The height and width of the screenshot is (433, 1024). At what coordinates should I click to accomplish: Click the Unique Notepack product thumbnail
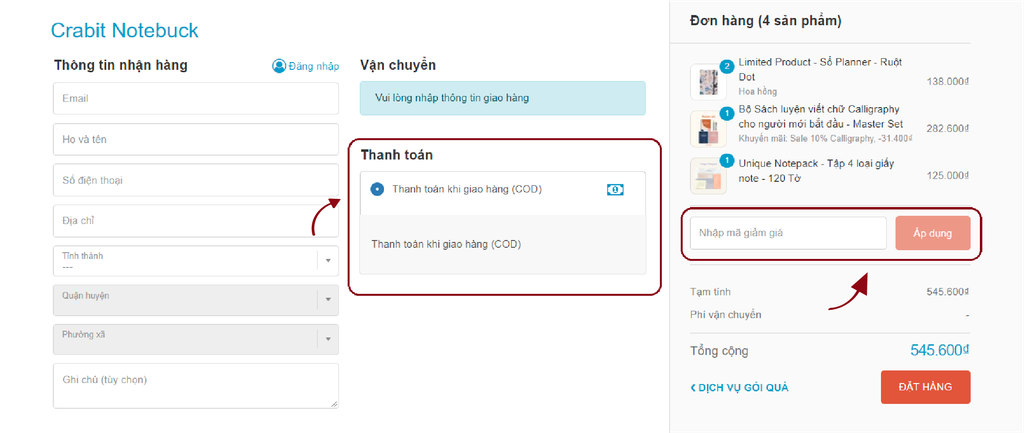[708, 176]
